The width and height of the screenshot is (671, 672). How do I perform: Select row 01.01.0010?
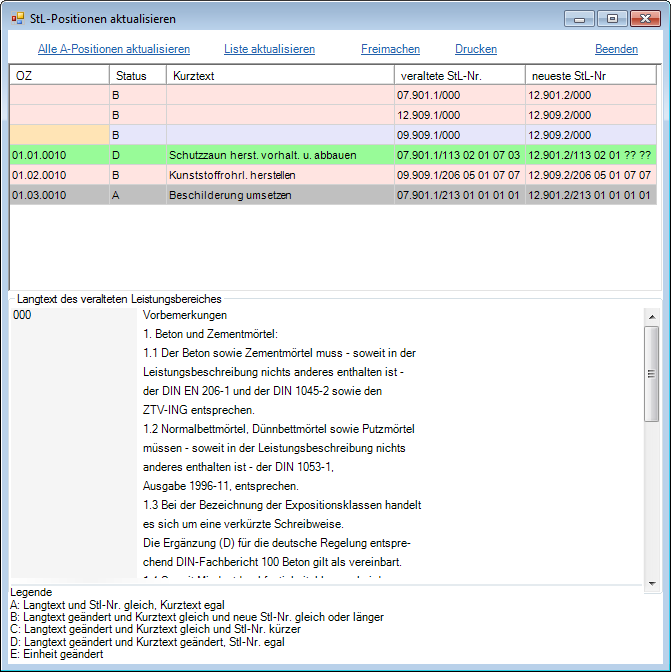point(333,155)
